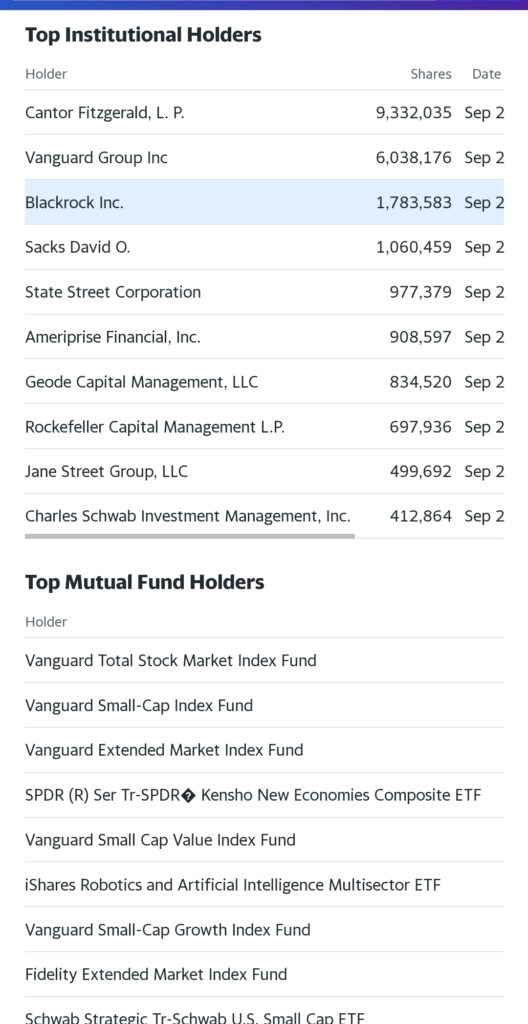Screen dimensions: 528x1024
Task: Select the SPDR Kensho New Economies Composite ETF
Action: click(x=264, y=795)
